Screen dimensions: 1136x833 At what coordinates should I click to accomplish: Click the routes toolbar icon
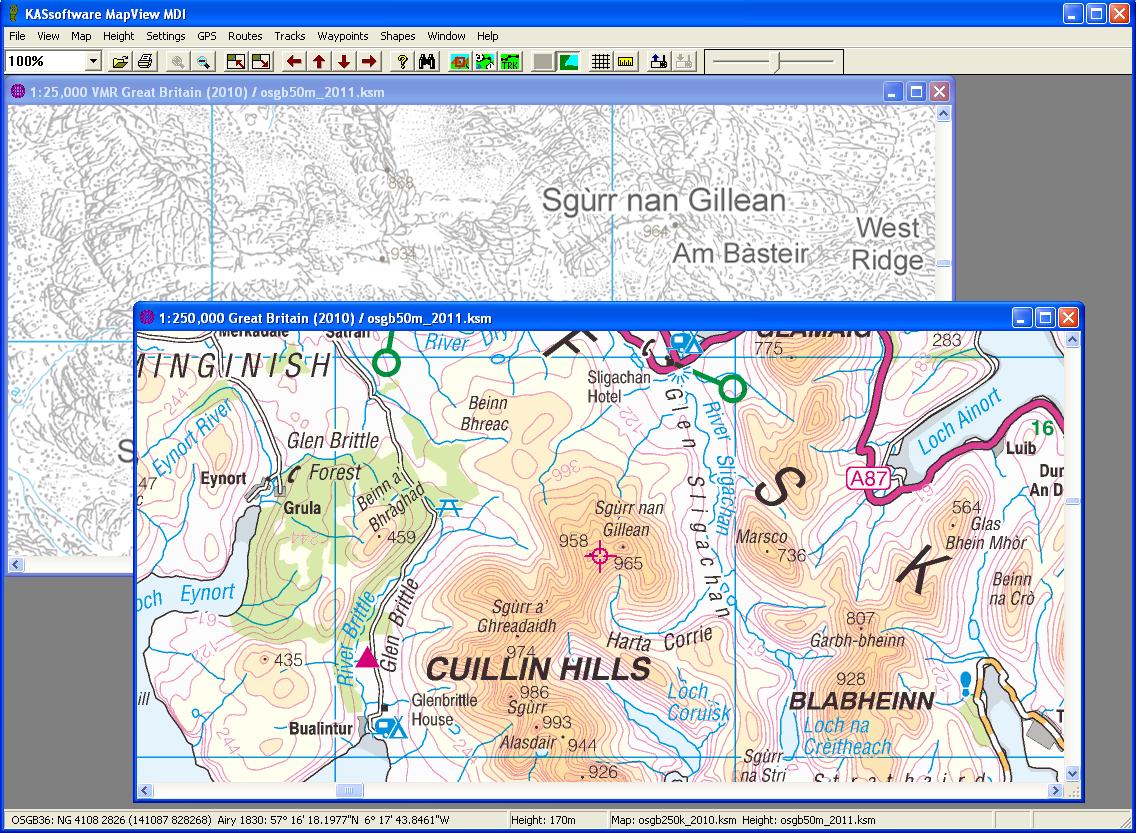coord(485,62)
